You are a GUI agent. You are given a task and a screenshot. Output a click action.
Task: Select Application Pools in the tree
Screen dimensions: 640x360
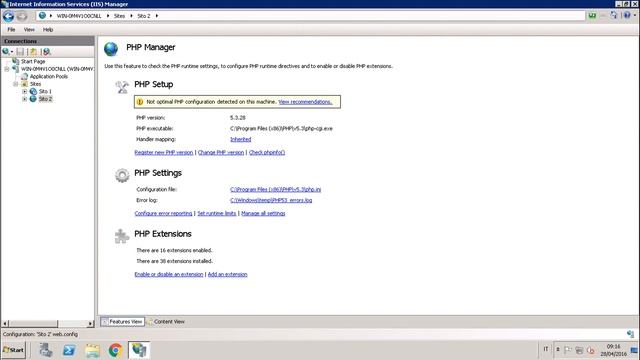pos(49,76)
